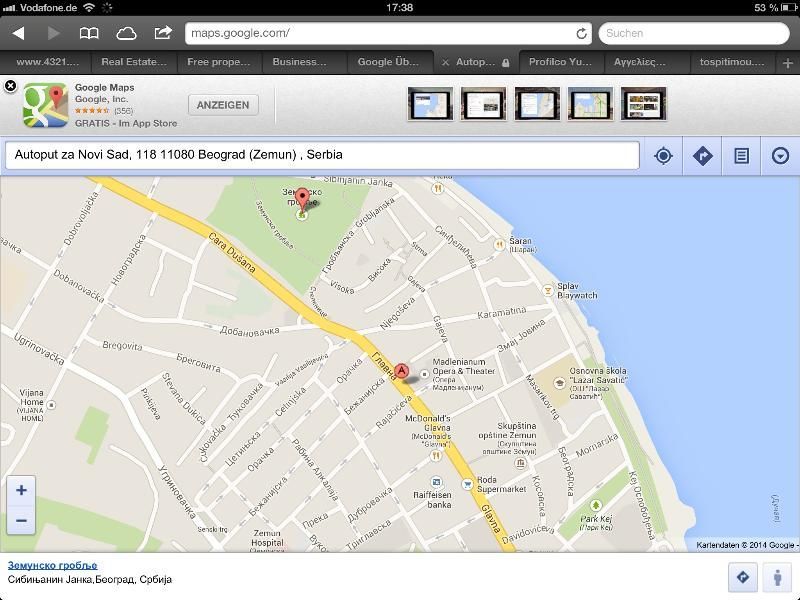Click the map search address field
Viewport: 800px width, 600px height.
pos(322,155)
